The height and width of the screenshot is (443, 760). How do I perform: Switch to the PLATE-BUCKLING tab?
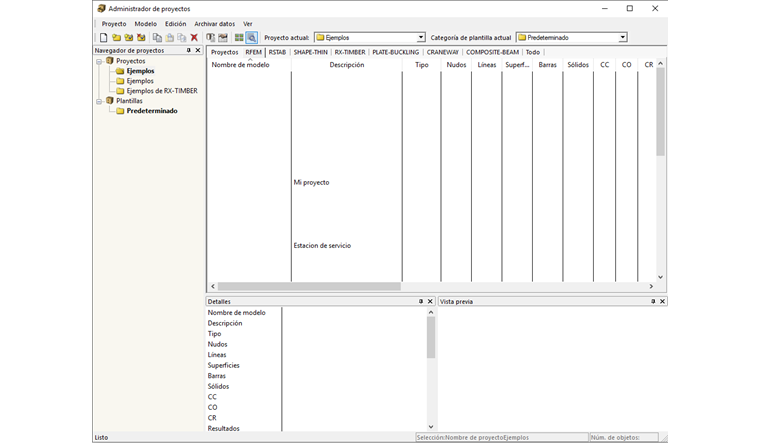396,52
